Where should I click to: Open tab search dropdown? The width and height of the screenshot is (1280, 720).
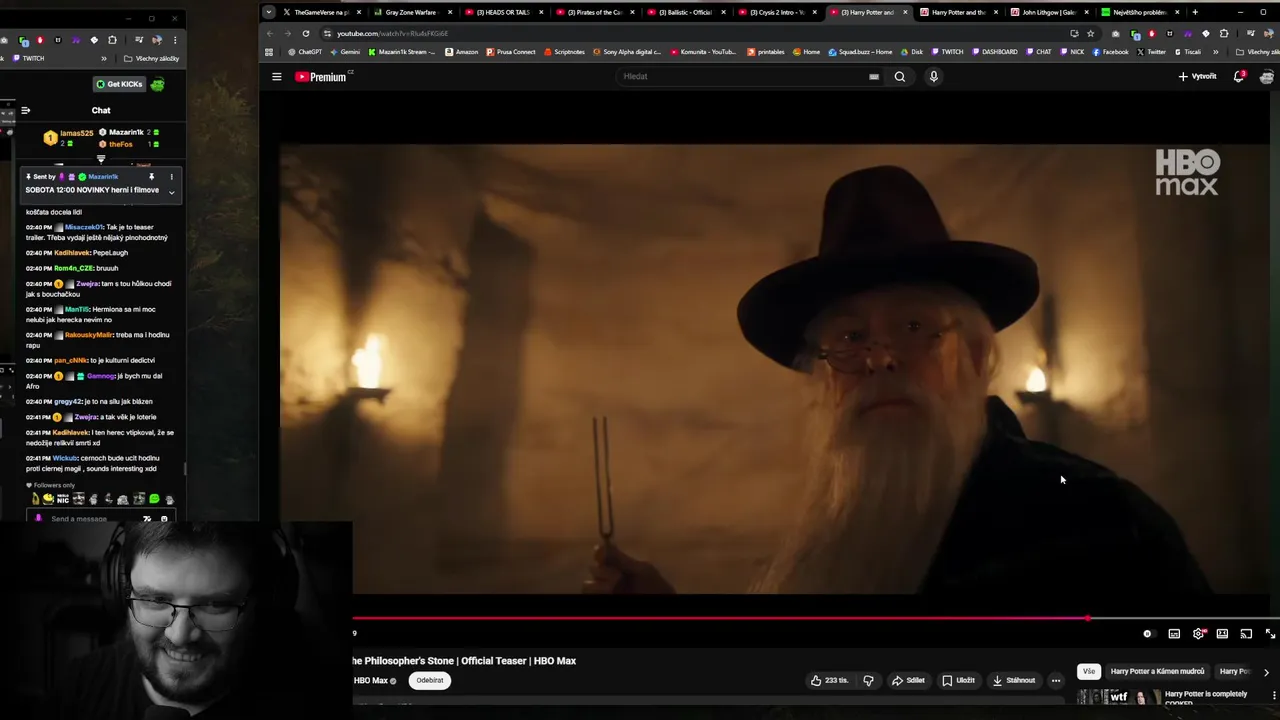click(268, 12)
